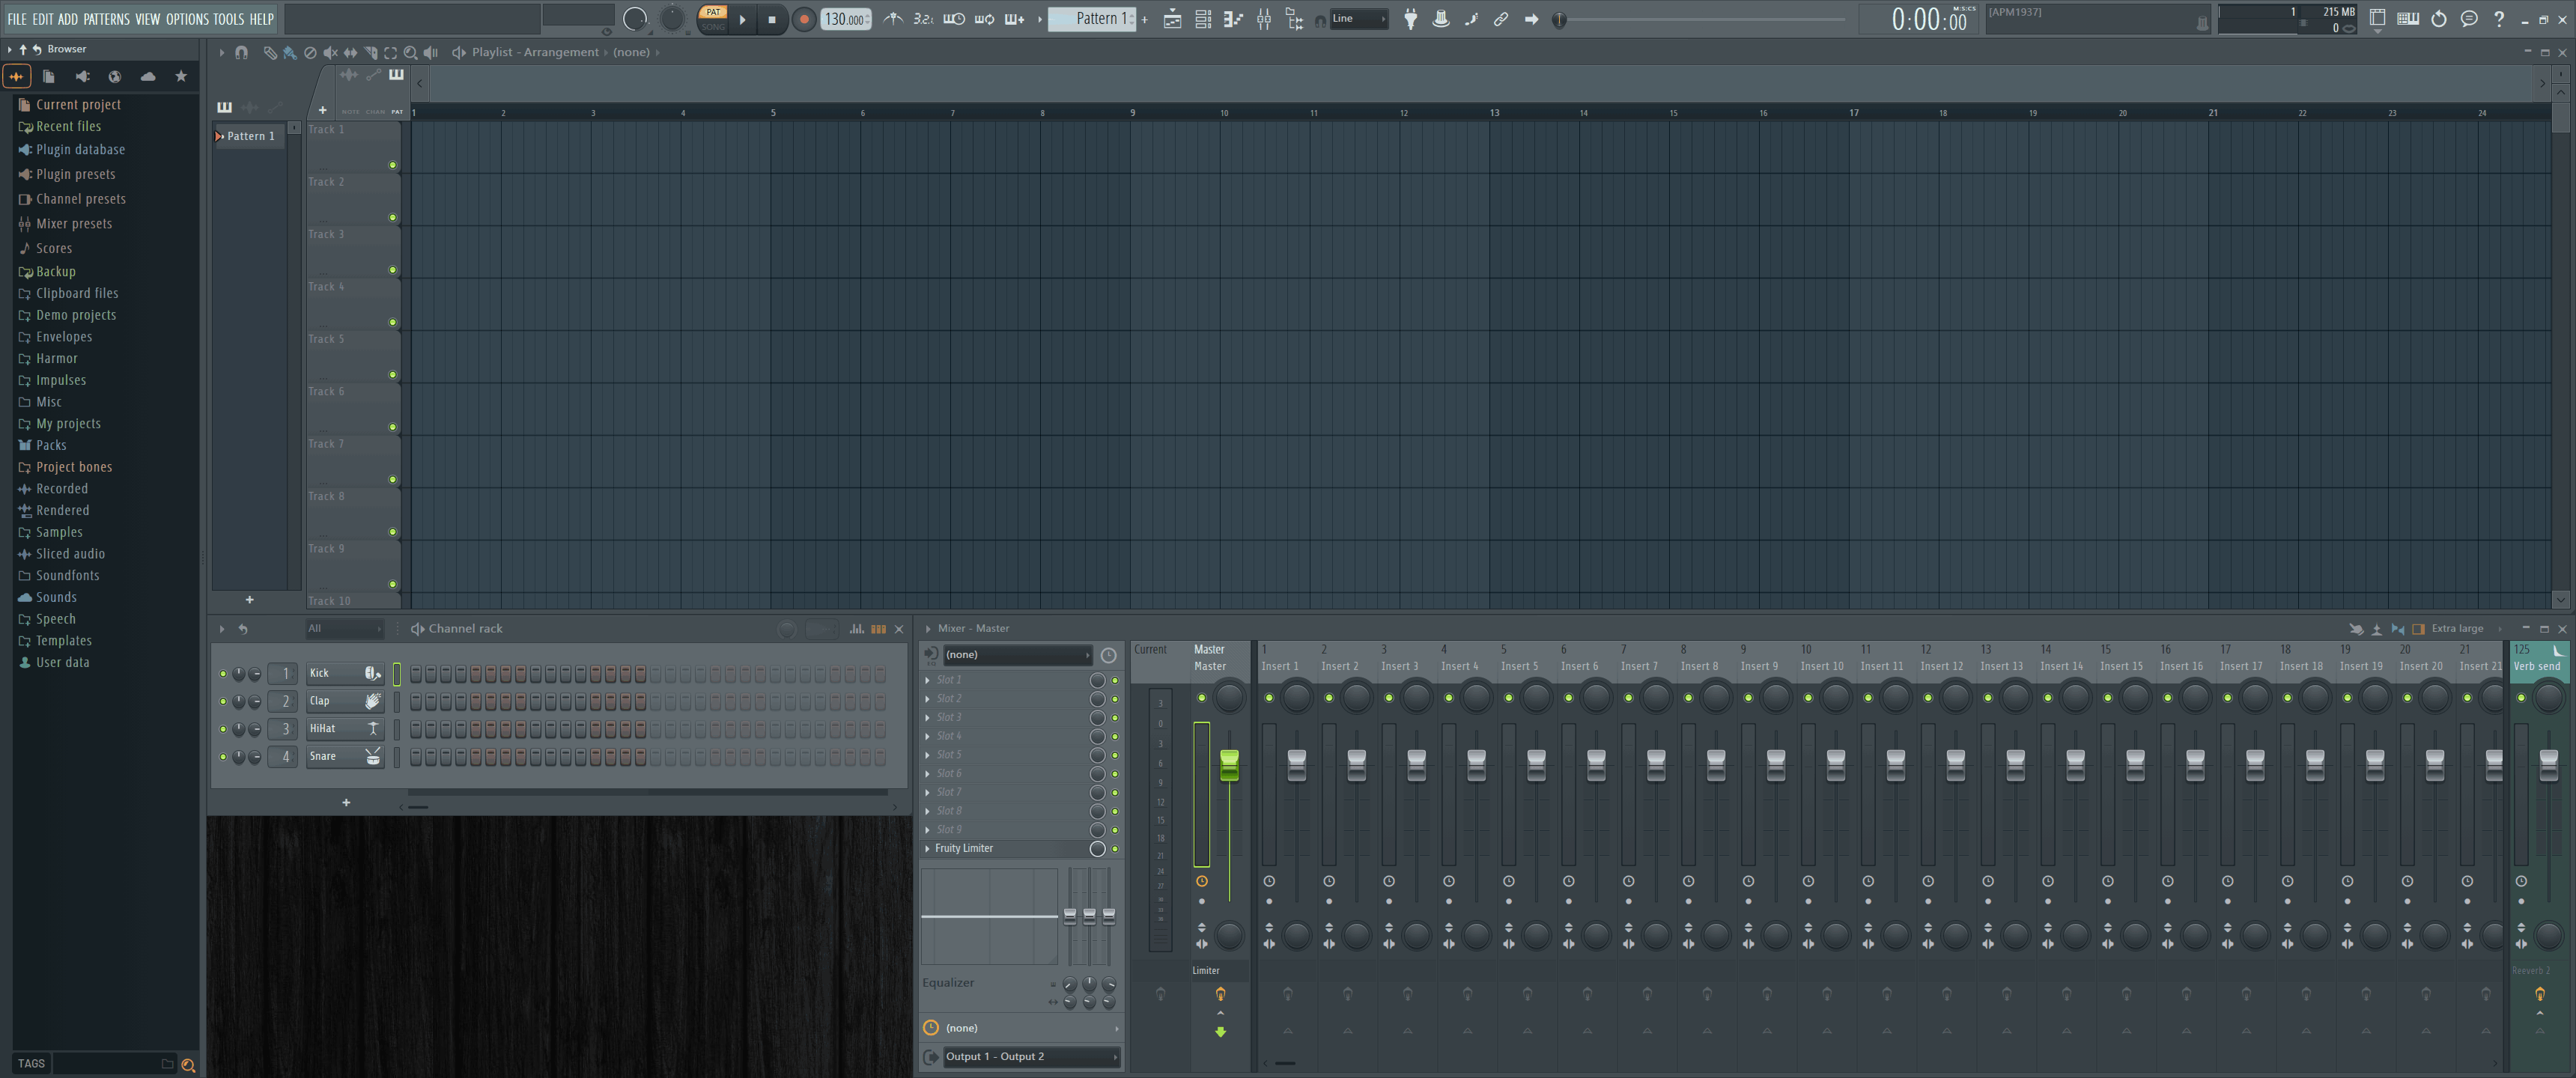Click the Typing keyboard to piano icon
This screenshot has width=2576, height=1078.
(x=2408, y=19)
